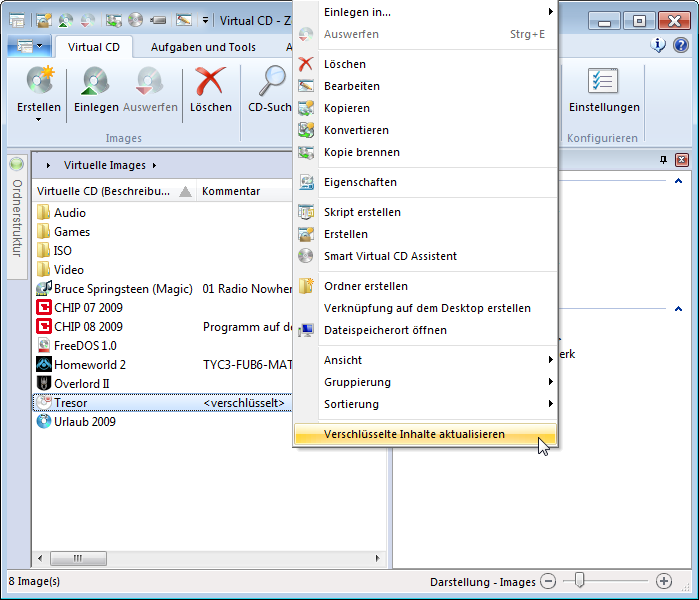Choose Bearbeiten from the context menu
This screenshot has width=699, height=600.
pos(425,86)
